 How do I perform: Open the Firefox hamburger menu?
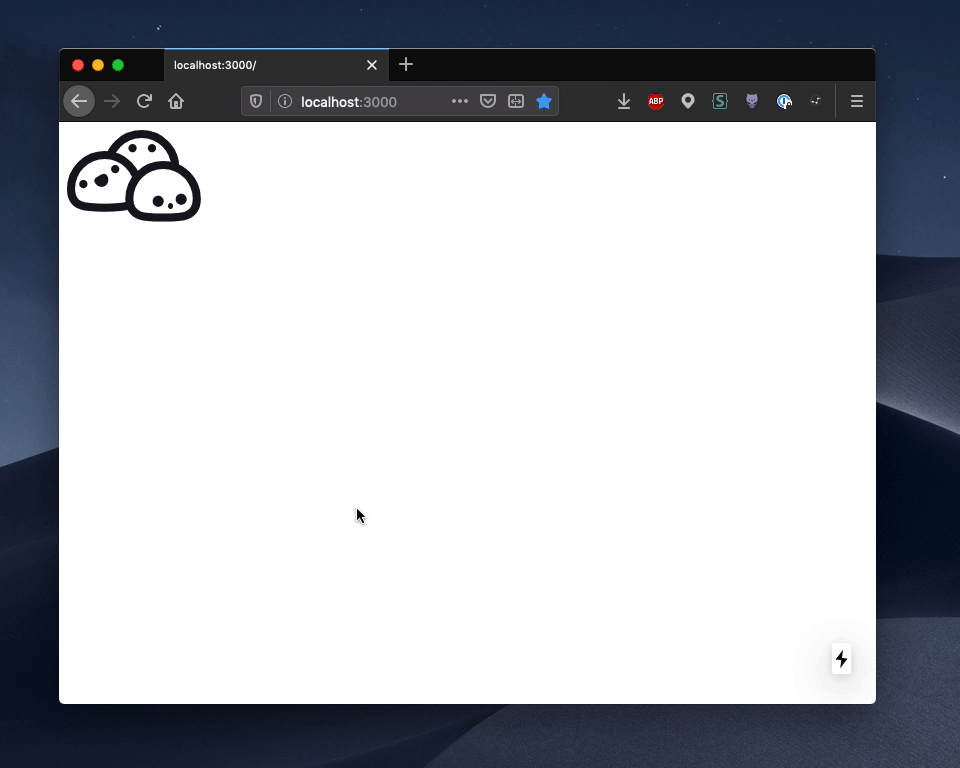[857, 101]
